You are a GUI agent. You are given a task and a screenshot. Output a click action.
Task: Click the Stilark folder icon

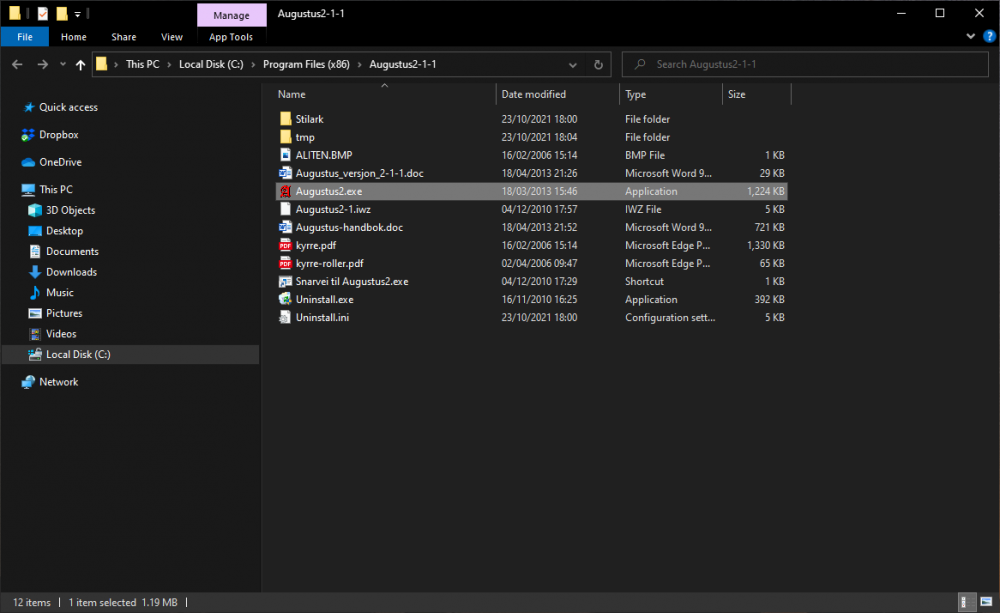(x=285, y=119)
